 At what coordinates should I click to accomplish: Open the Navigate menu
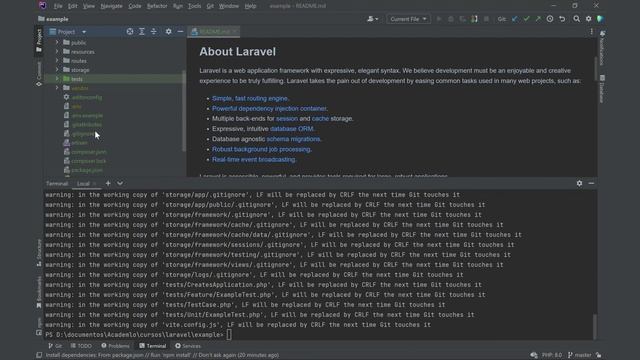111,6
